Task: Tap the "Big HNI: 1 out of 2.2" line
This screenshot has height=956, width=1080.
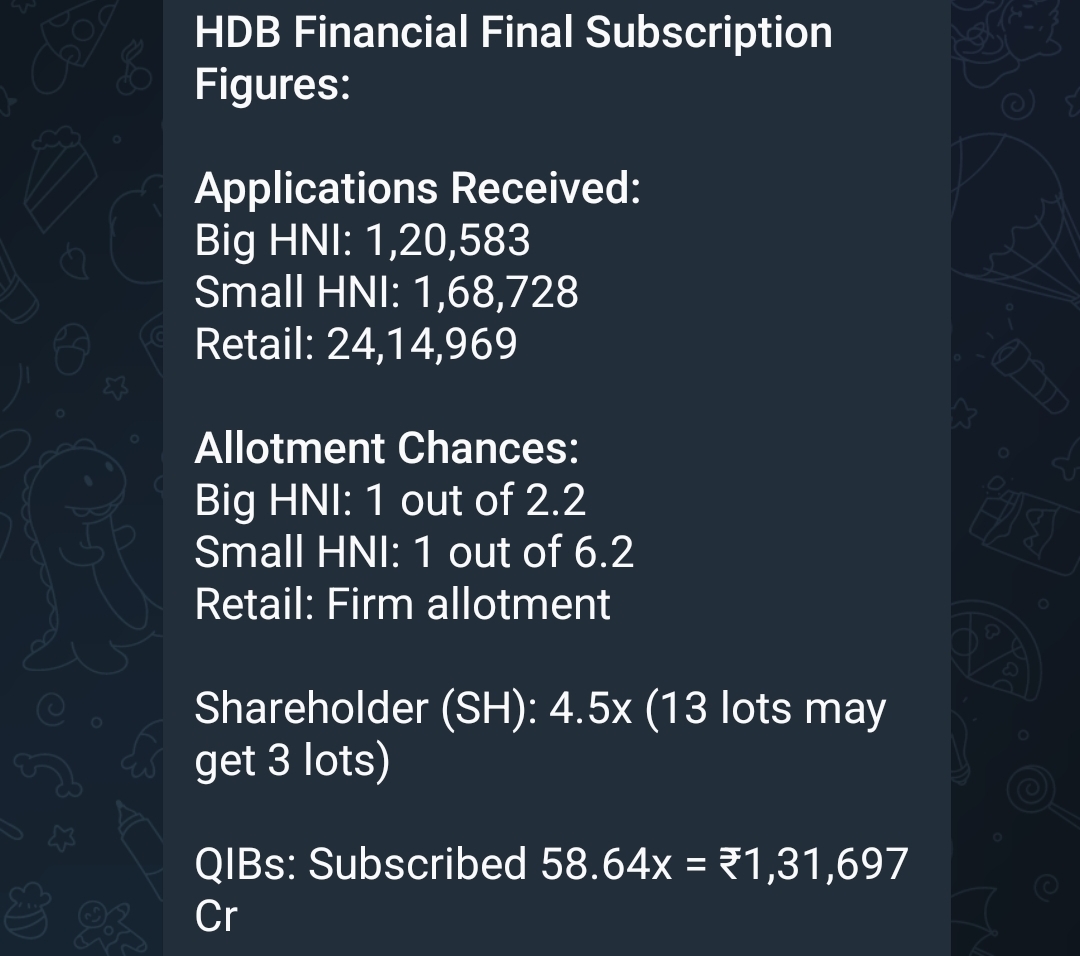Action: [x=390, y=500]
